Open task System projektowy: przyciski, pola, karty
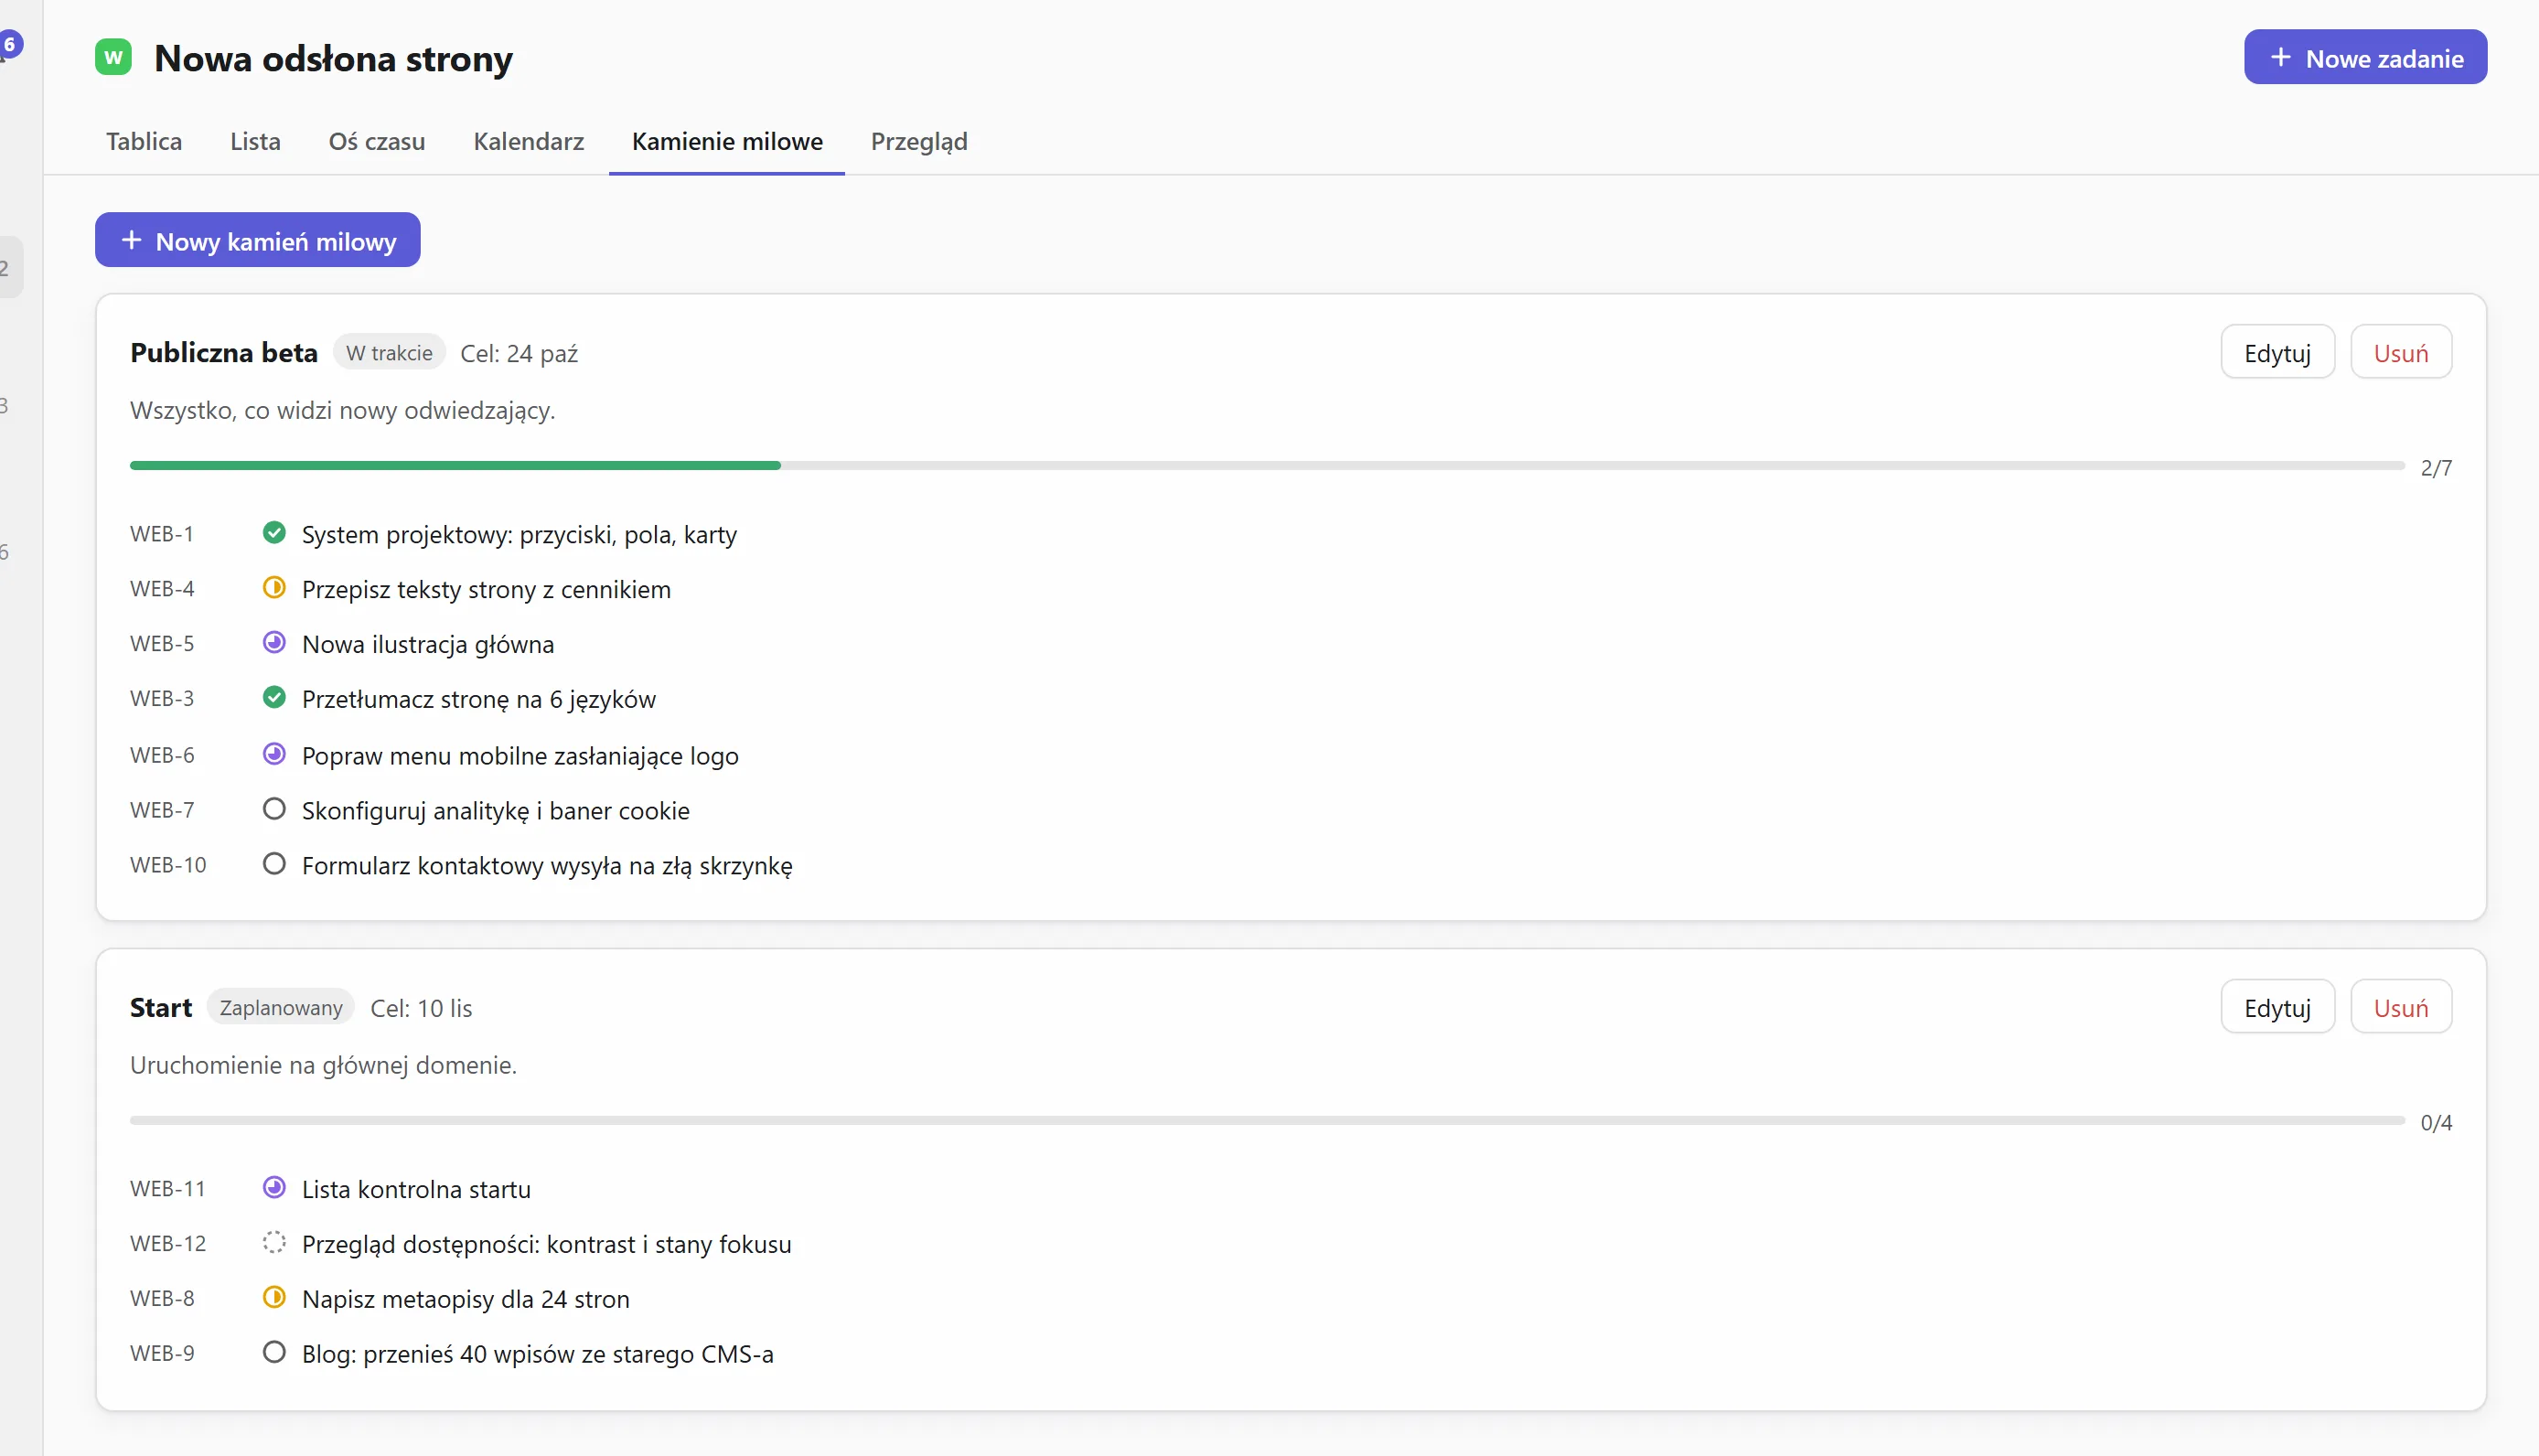 [x=519, y=535]
